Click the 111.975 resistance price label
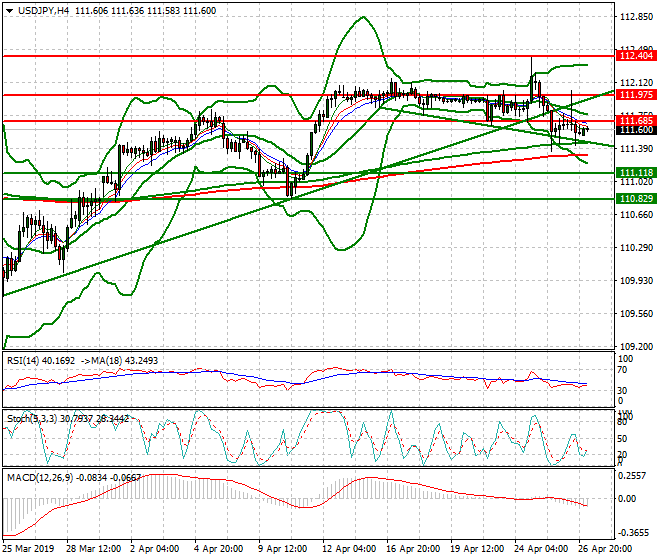 636,95
